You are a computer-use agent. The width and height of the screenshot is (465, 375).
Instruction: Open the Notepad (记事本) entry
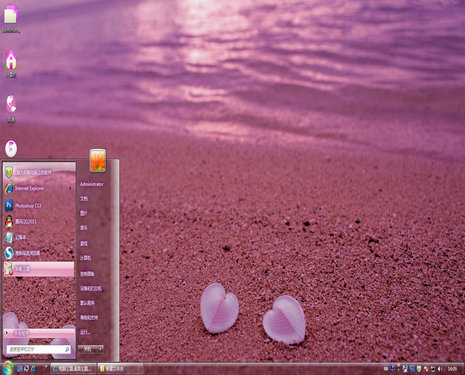(39, 237)
